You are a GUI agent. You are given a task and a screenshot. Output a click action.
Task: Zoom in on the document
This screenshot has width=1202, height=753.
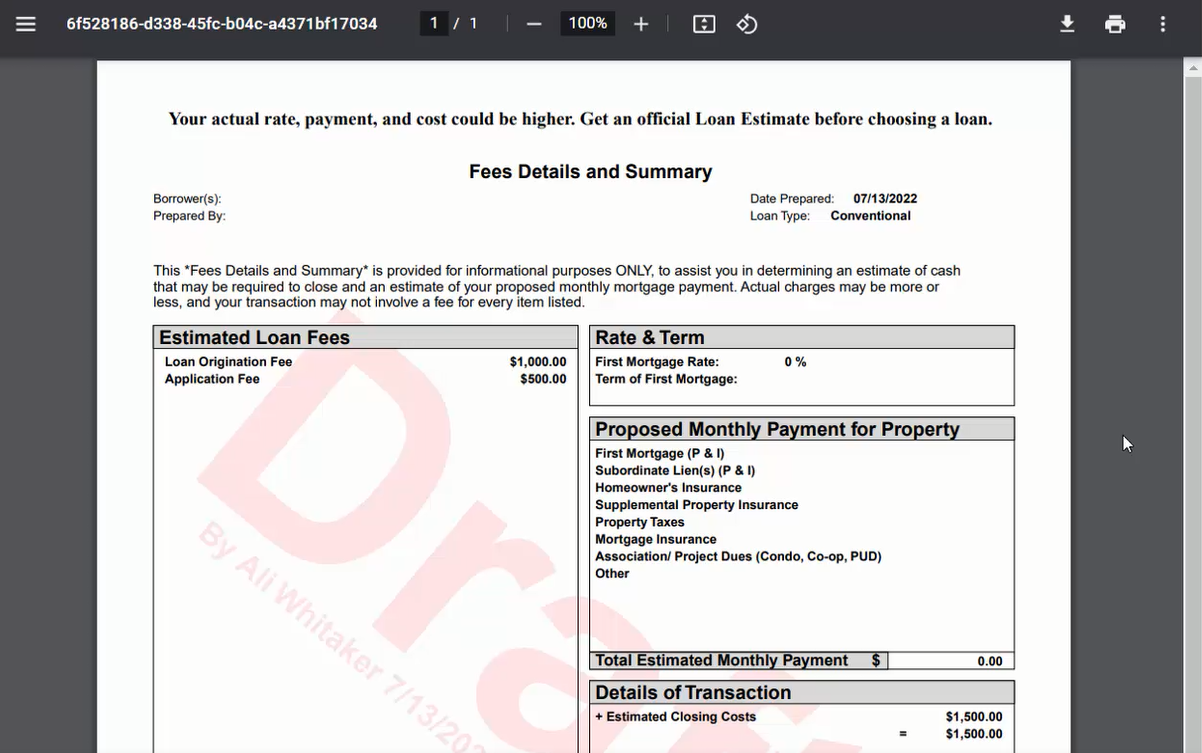(640, 23)
